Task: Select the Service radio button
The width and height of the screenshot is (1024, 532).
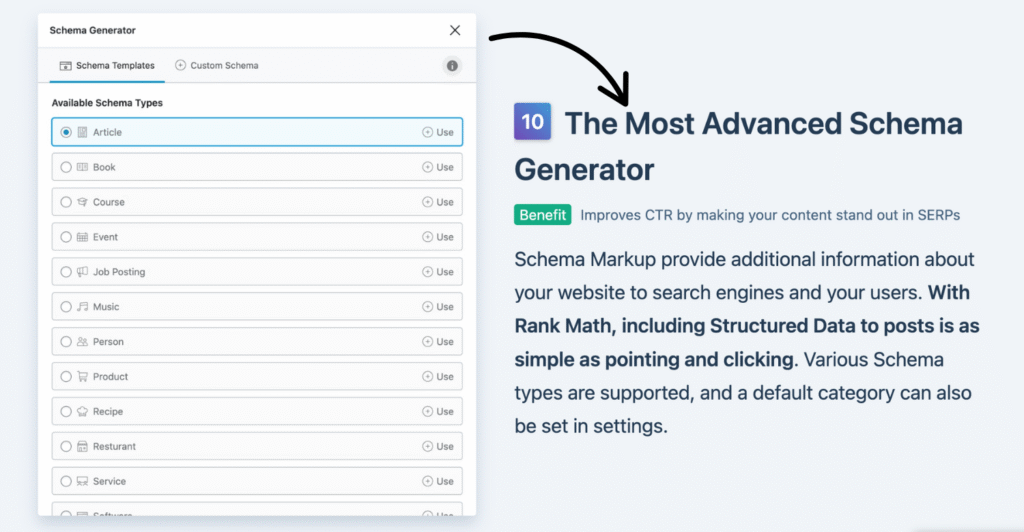Action: click(66, 481)
